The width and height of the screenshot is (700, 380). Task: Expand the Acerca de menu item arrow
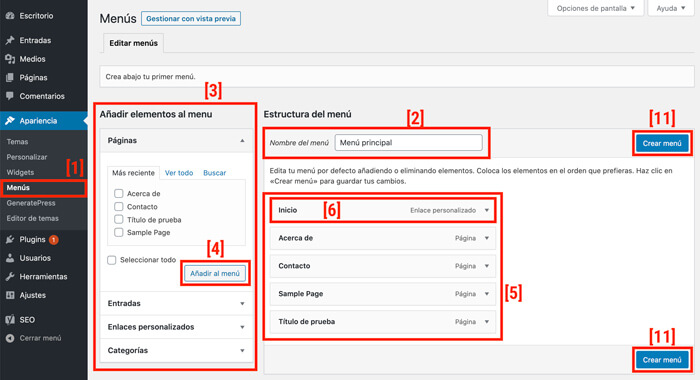click(487, 238)
